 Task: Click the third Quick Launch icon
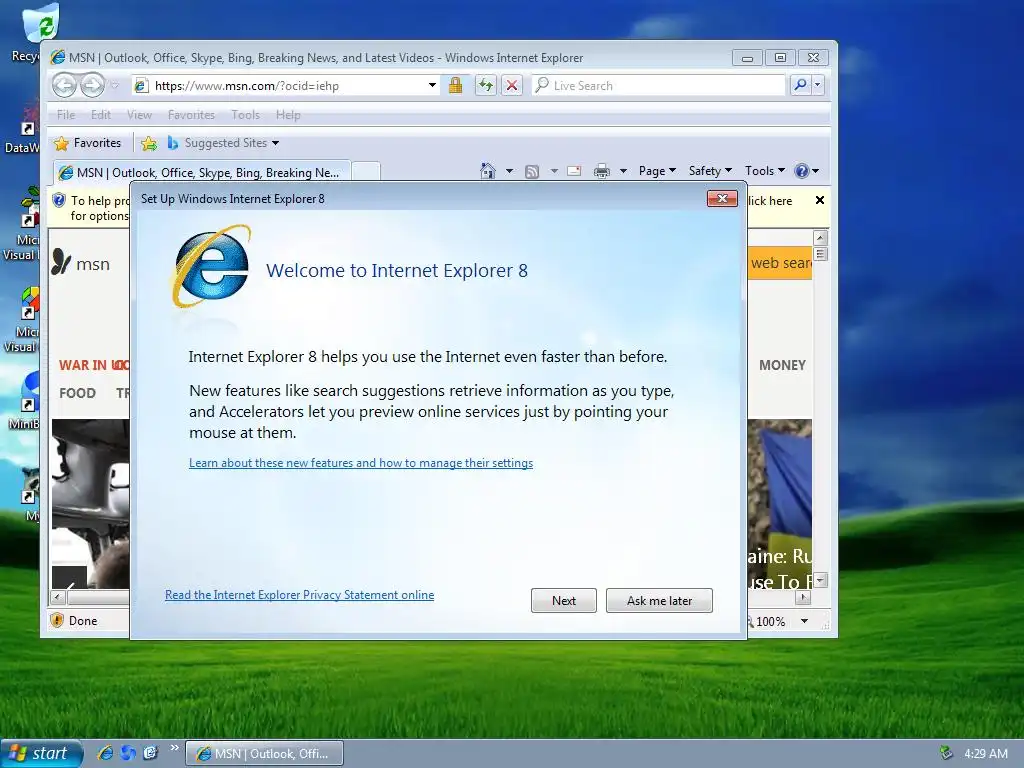click(150, 753)
